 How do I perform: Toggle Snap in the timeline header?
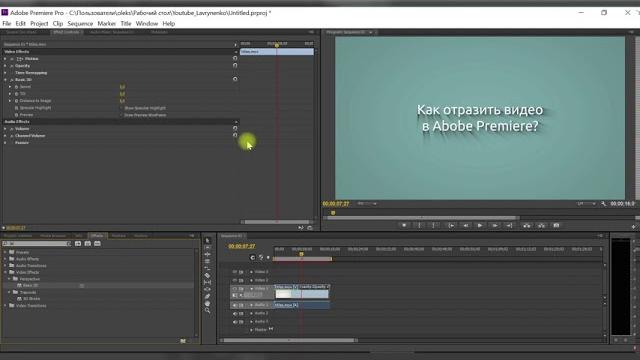tap(252, 257)
